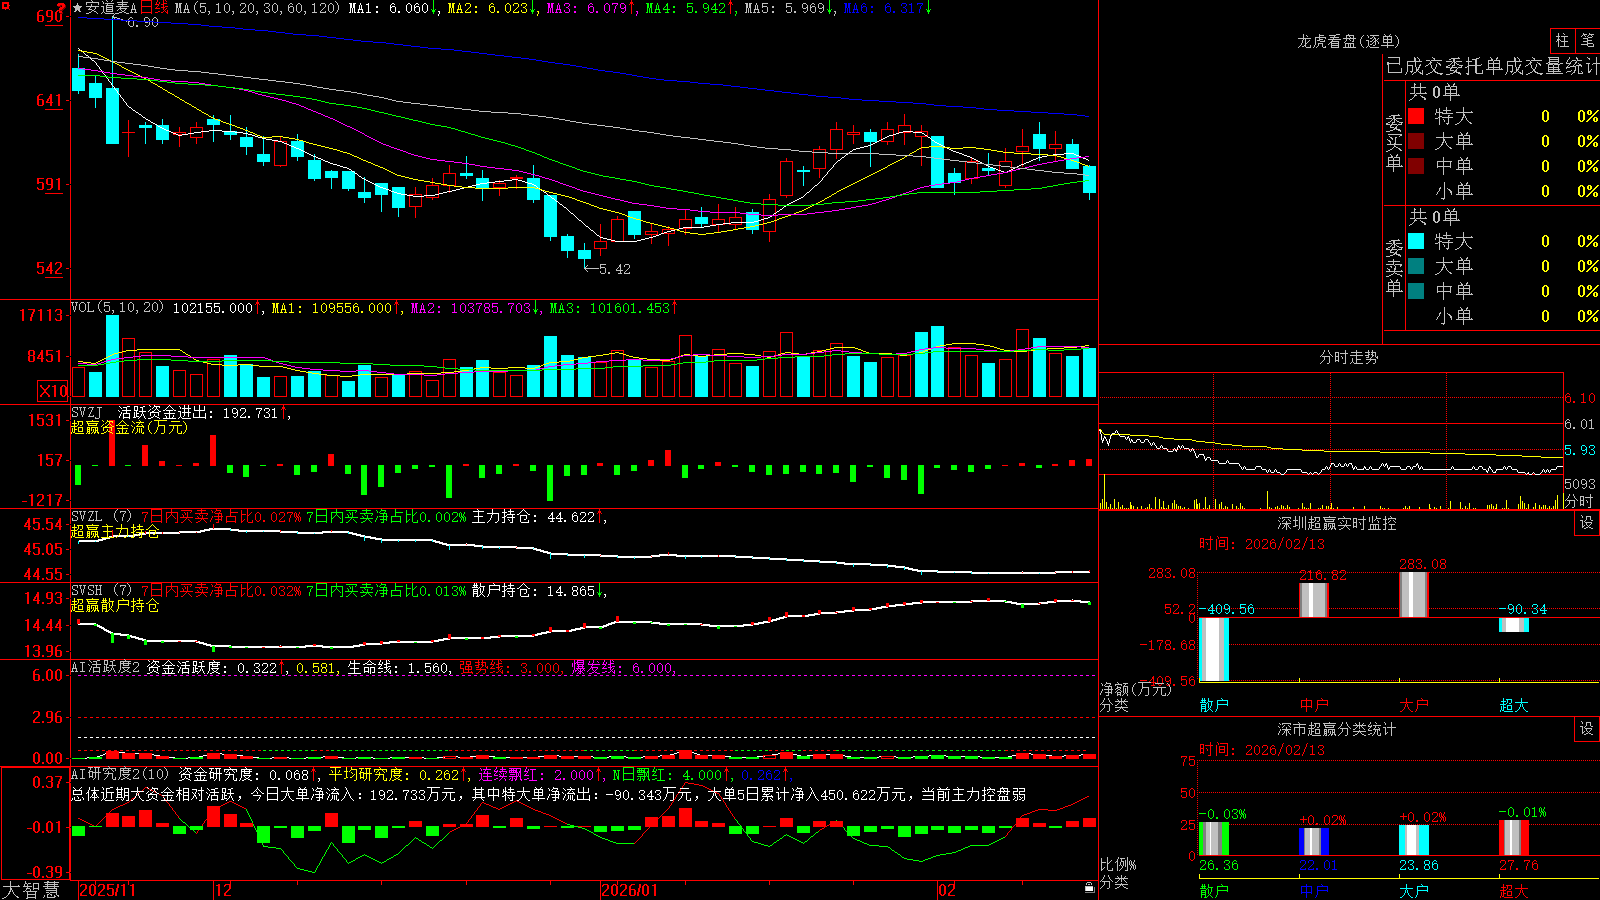Click the 2026/01 date marker on timeline
Viewport: 1600px width, 900px height.
click(629, 890)
